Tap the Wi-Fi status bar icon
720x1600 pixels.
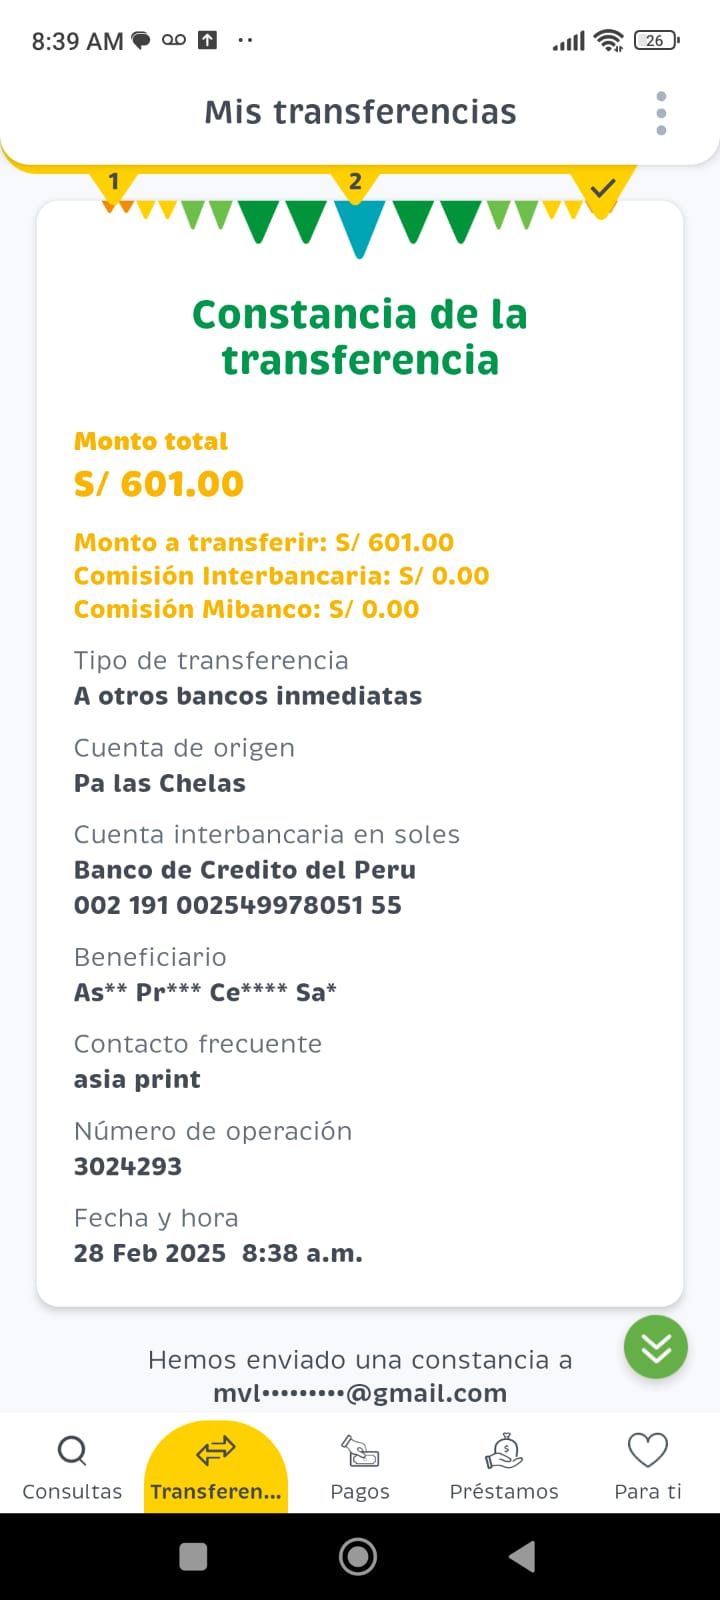click(607, 40)
